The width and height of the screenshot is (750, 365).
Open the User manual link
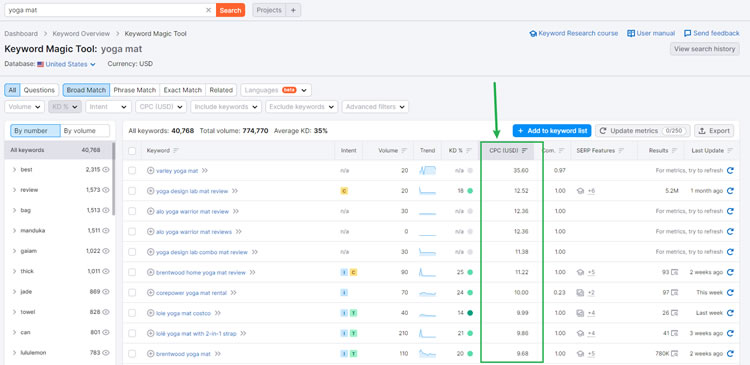pos(651,33)
